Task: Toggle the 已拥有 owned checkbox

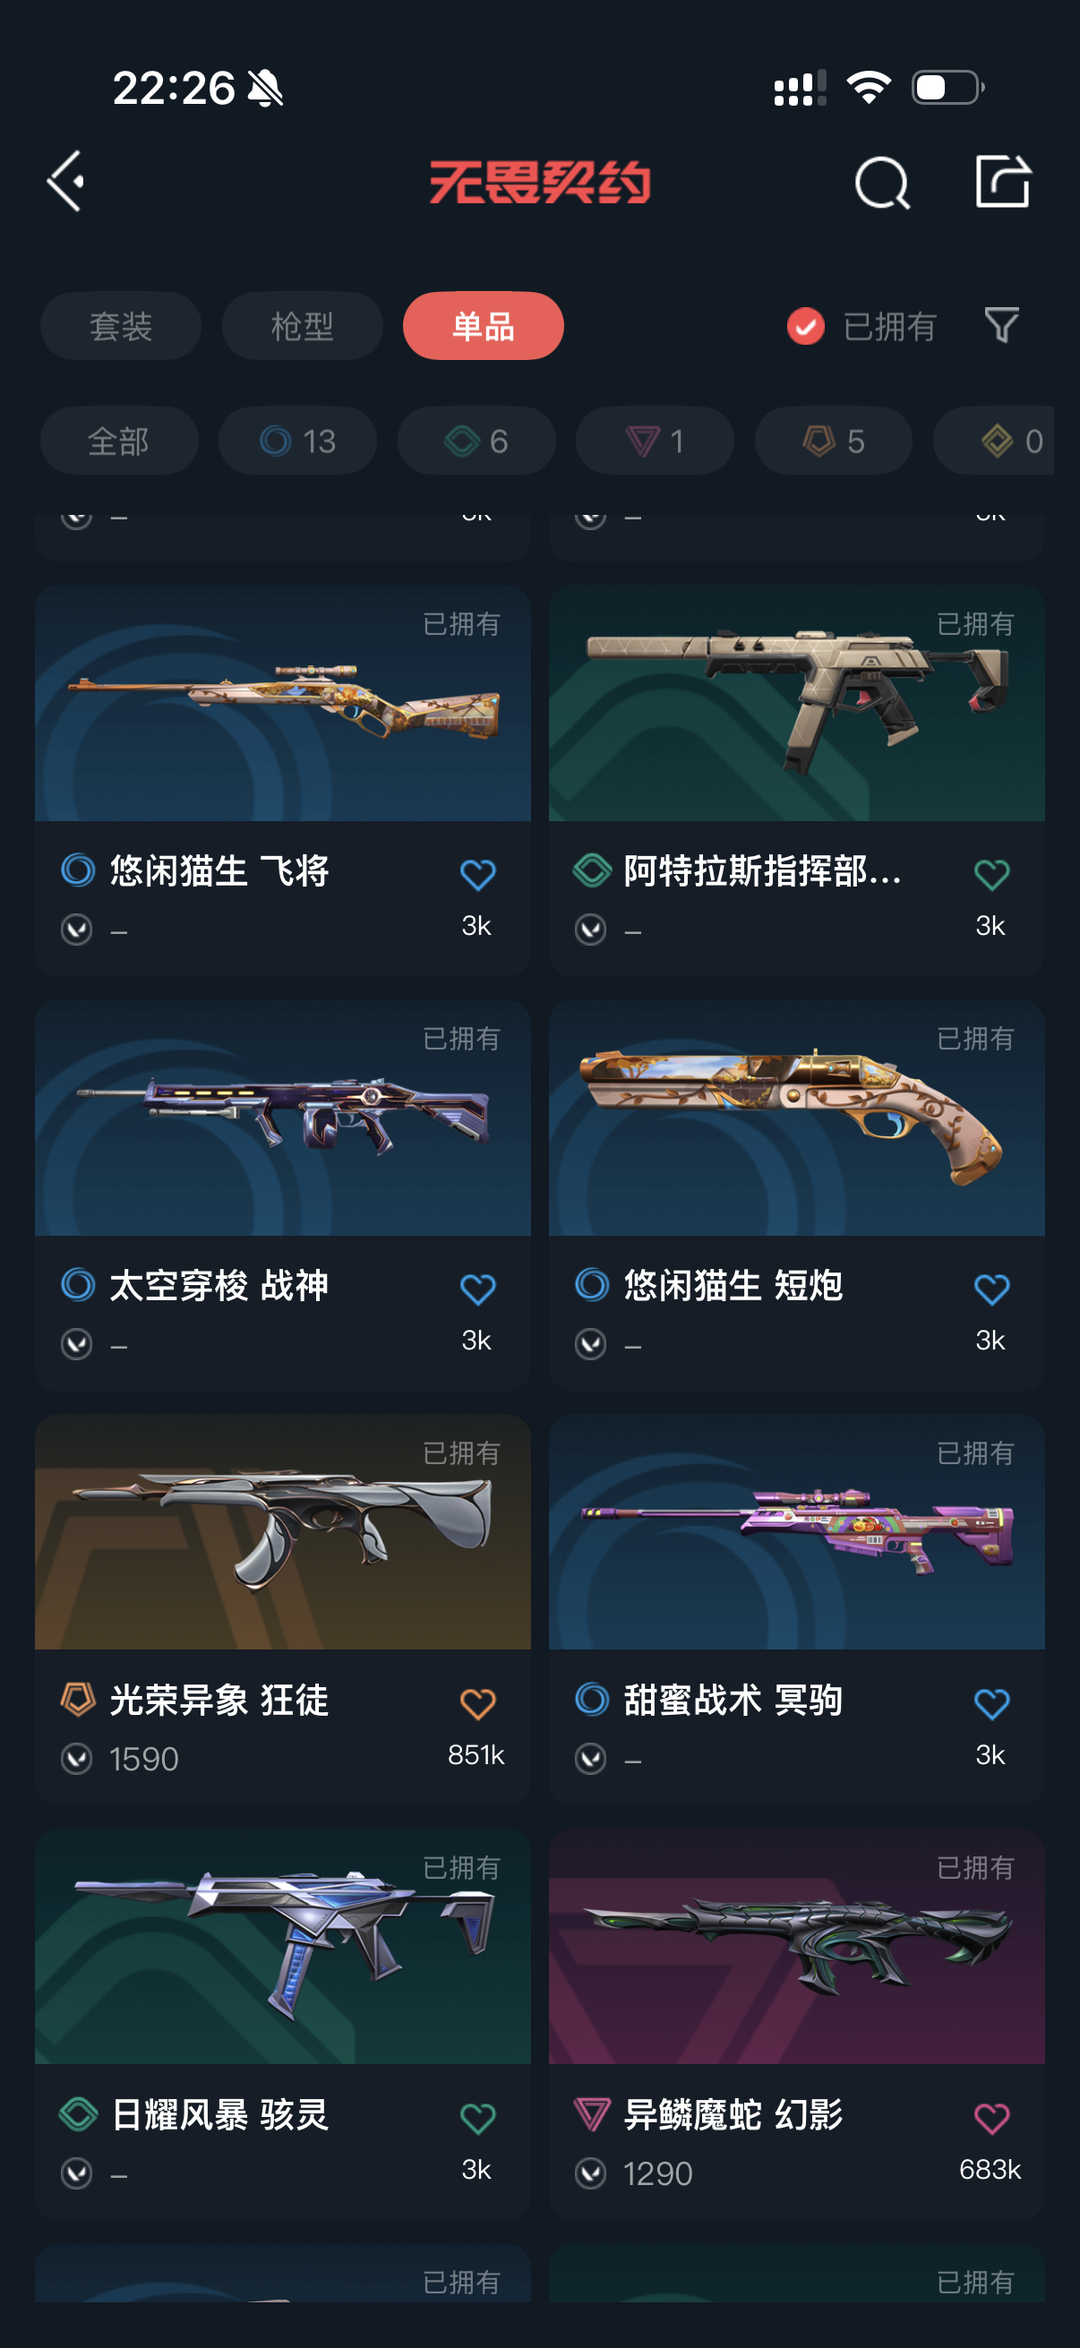Action: (x=806, y=326)
